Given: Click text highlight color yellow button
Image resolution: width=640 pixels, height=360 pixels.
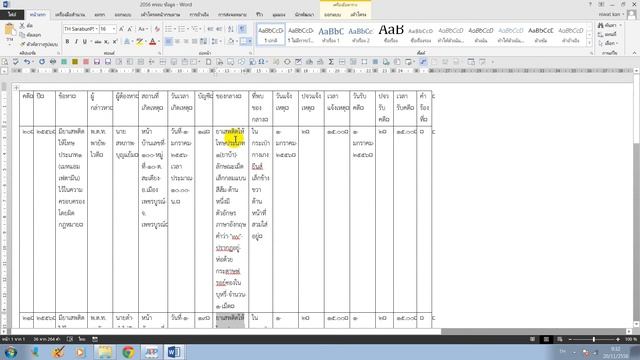Looking at the screenshot, I should click(x=140, y=42).
